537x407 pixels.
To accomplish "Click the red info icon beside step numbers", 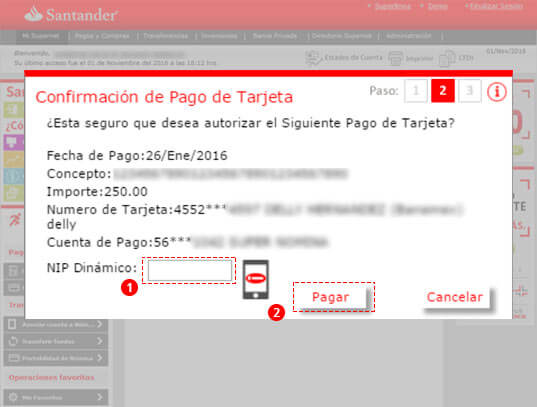I will pyautogui.click(x=496, y=91).
